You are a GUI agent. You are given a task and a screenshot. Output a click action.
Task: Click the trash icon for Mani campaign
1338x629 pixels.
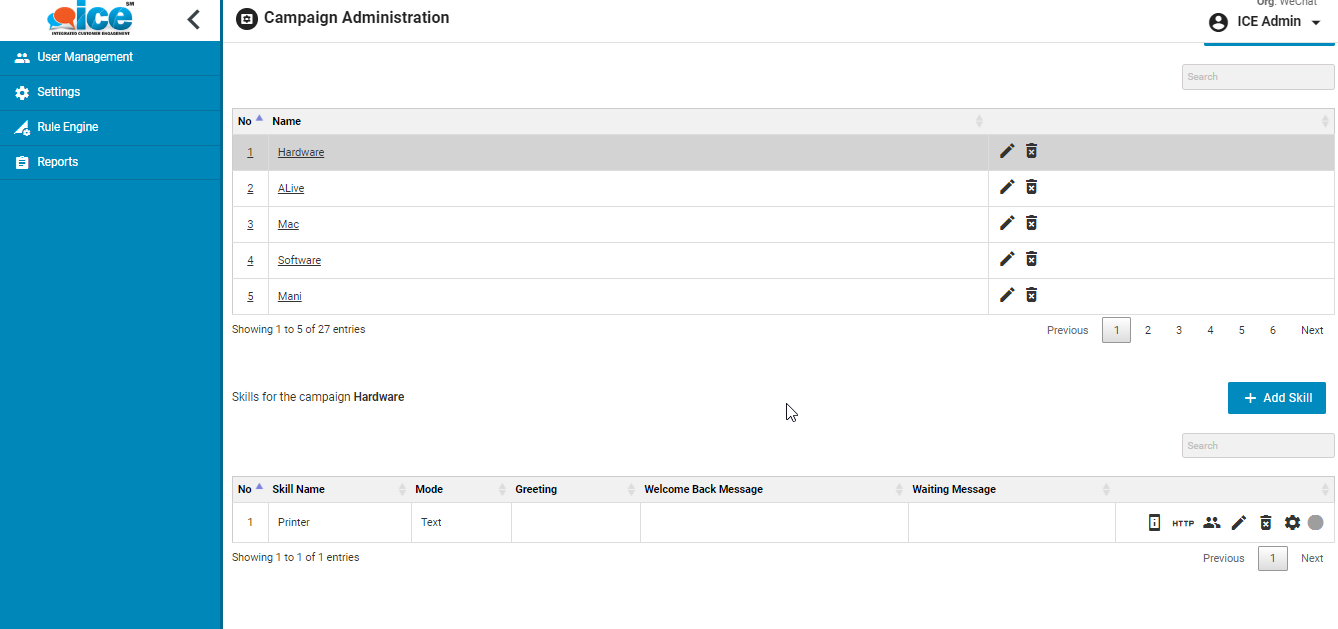point(1031,295)
